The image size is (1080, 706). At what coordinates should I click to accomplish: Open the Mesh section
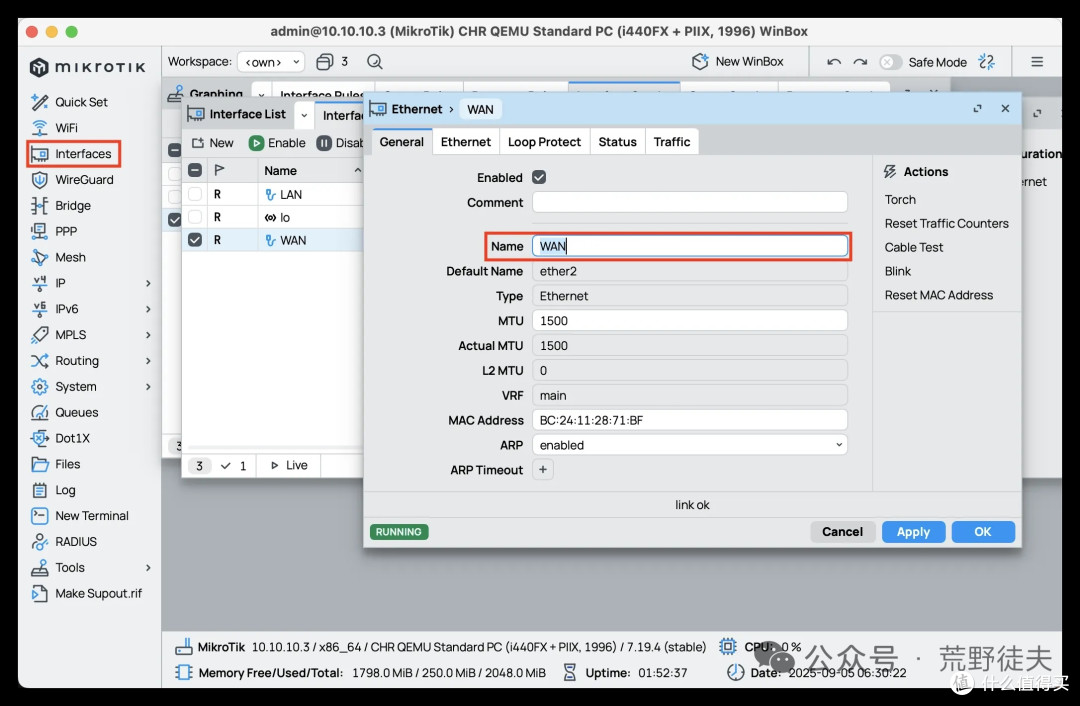tap(59, 257)
